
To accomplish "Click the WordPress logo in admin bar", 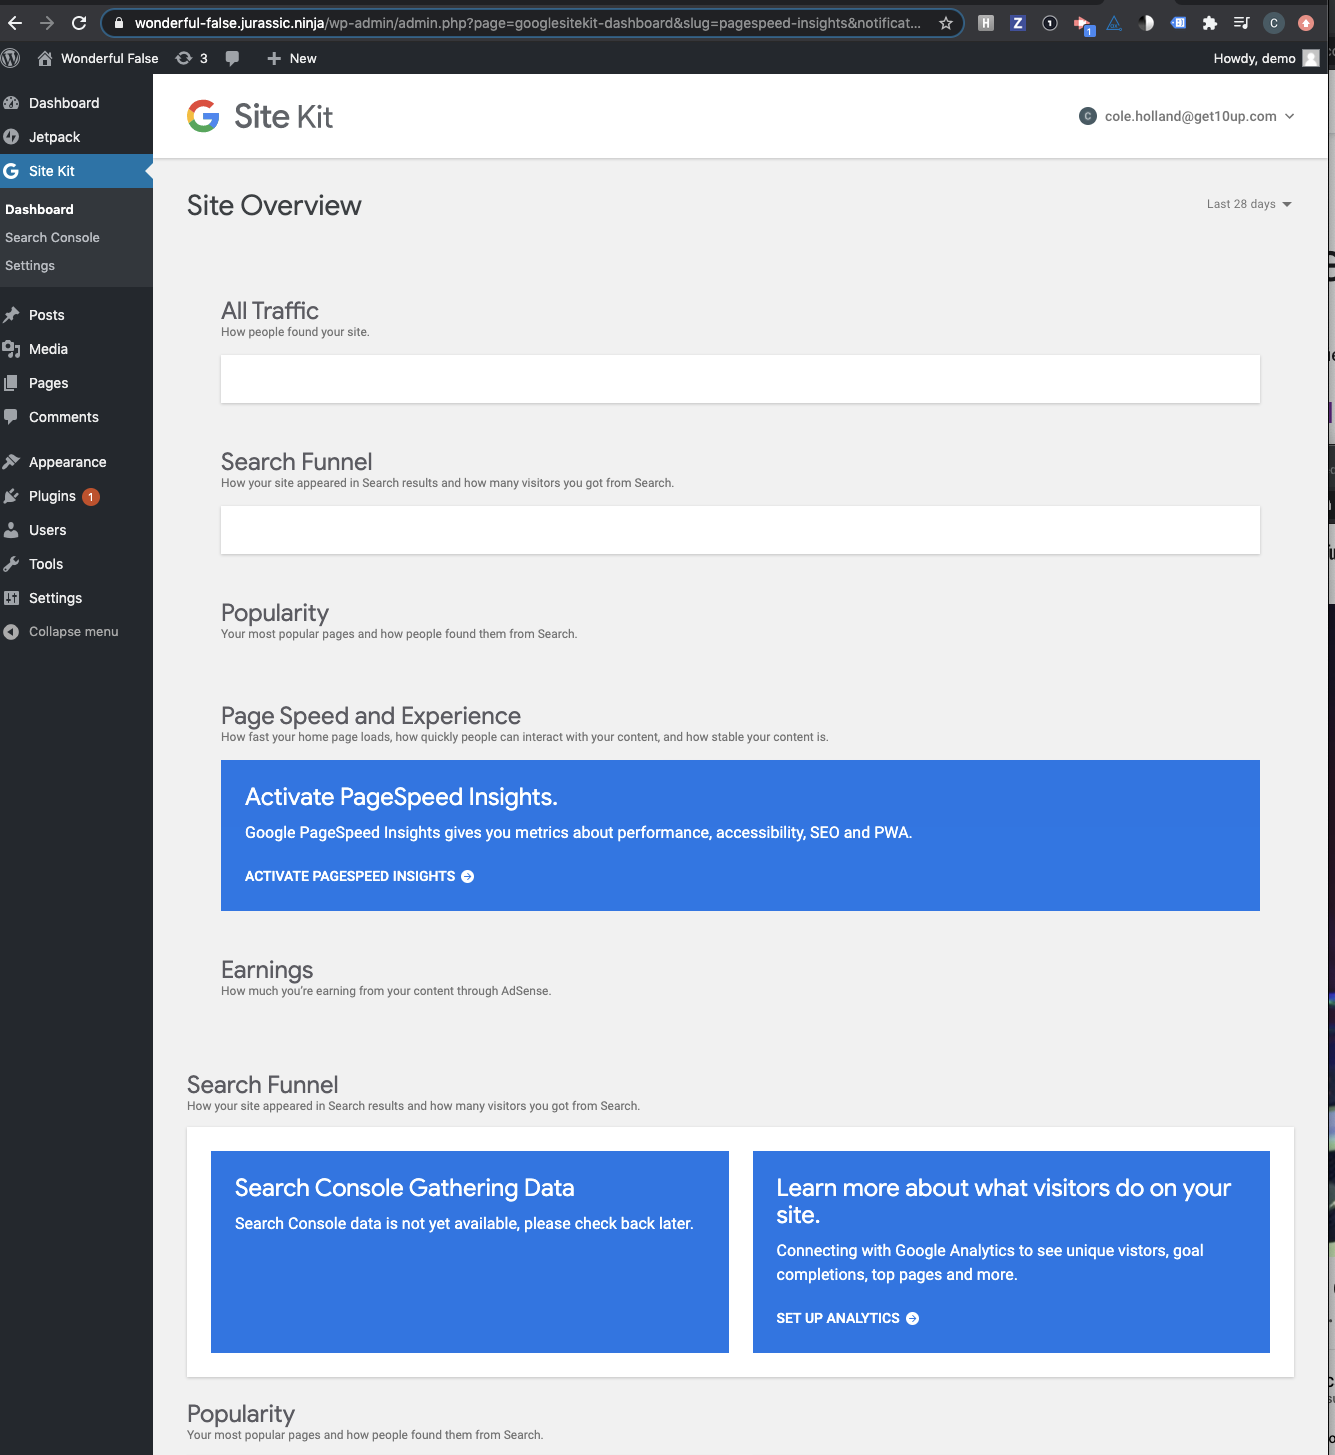I will point(11,58).
